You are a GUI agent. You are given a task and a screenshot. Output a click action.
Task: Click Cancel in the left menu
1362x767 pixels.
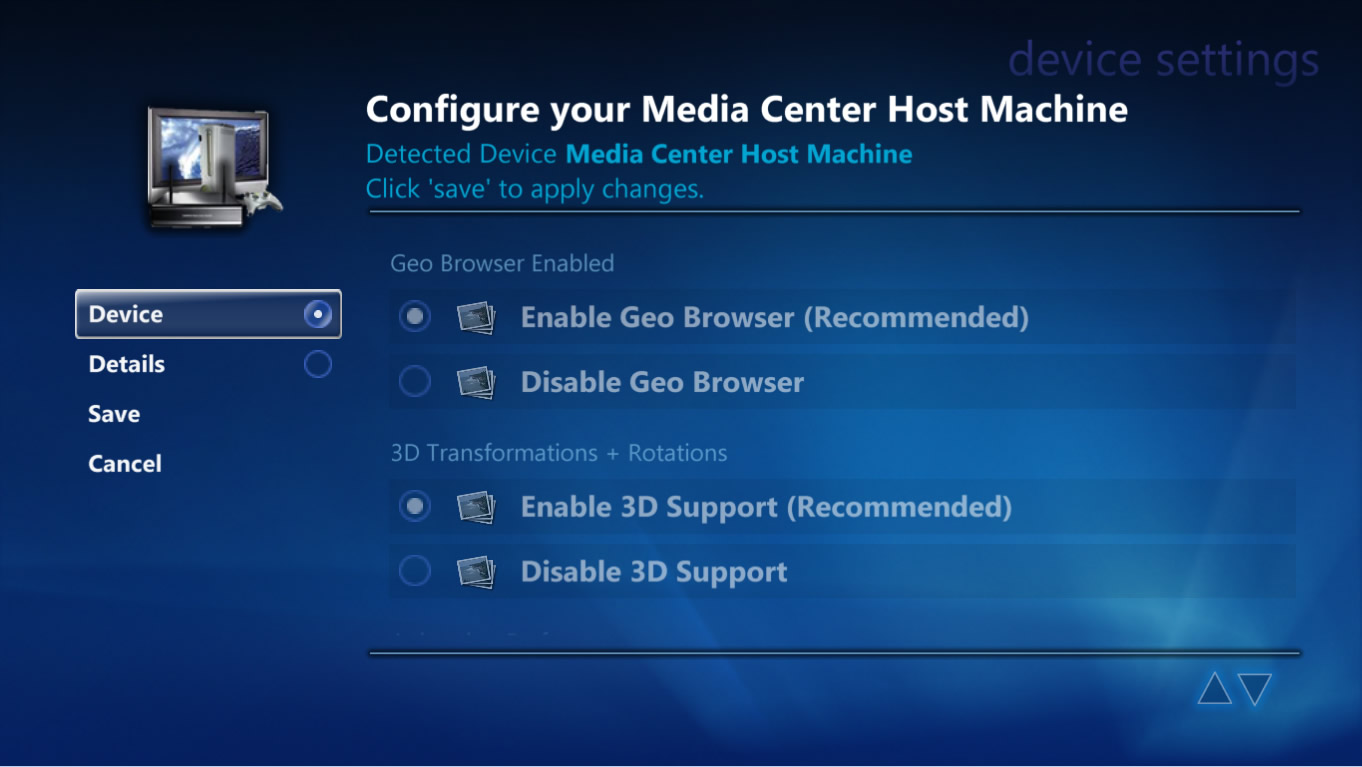(125, 464)
